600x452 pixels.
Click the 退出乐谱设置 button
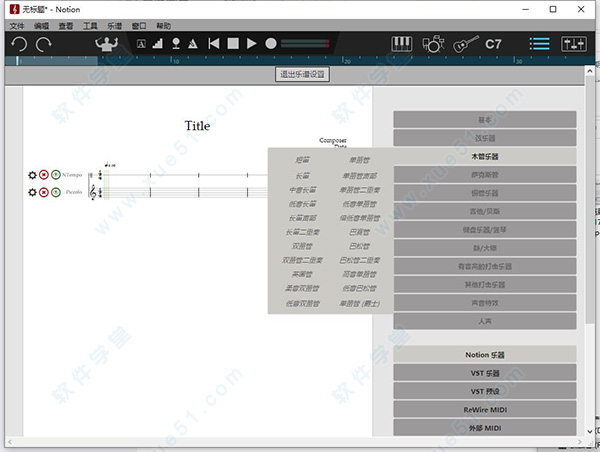(x=302, y=74)
